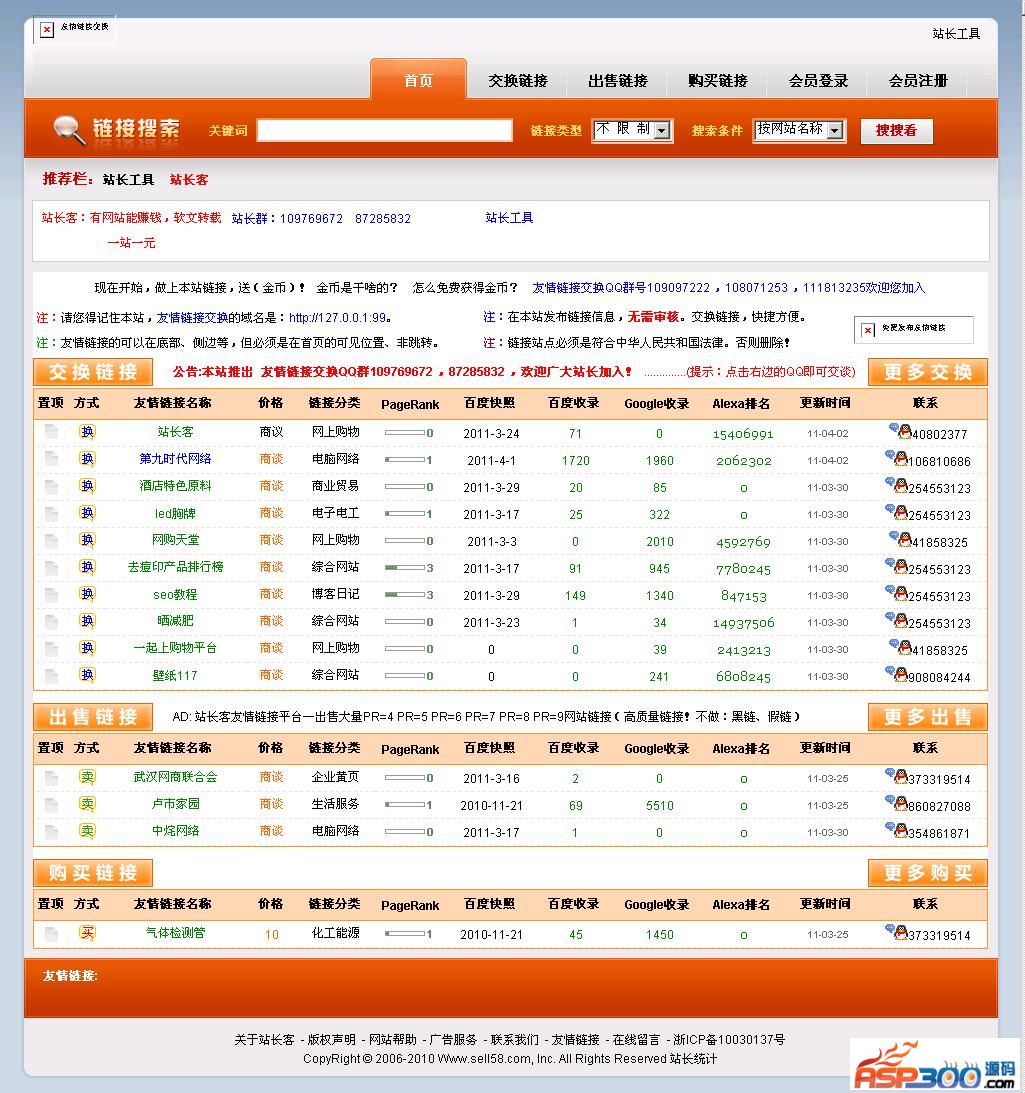Click Alexa rank 15406991 in 站长客 row
The width and height of the screenshot is (1025, 1093).
tap(743, 434)
